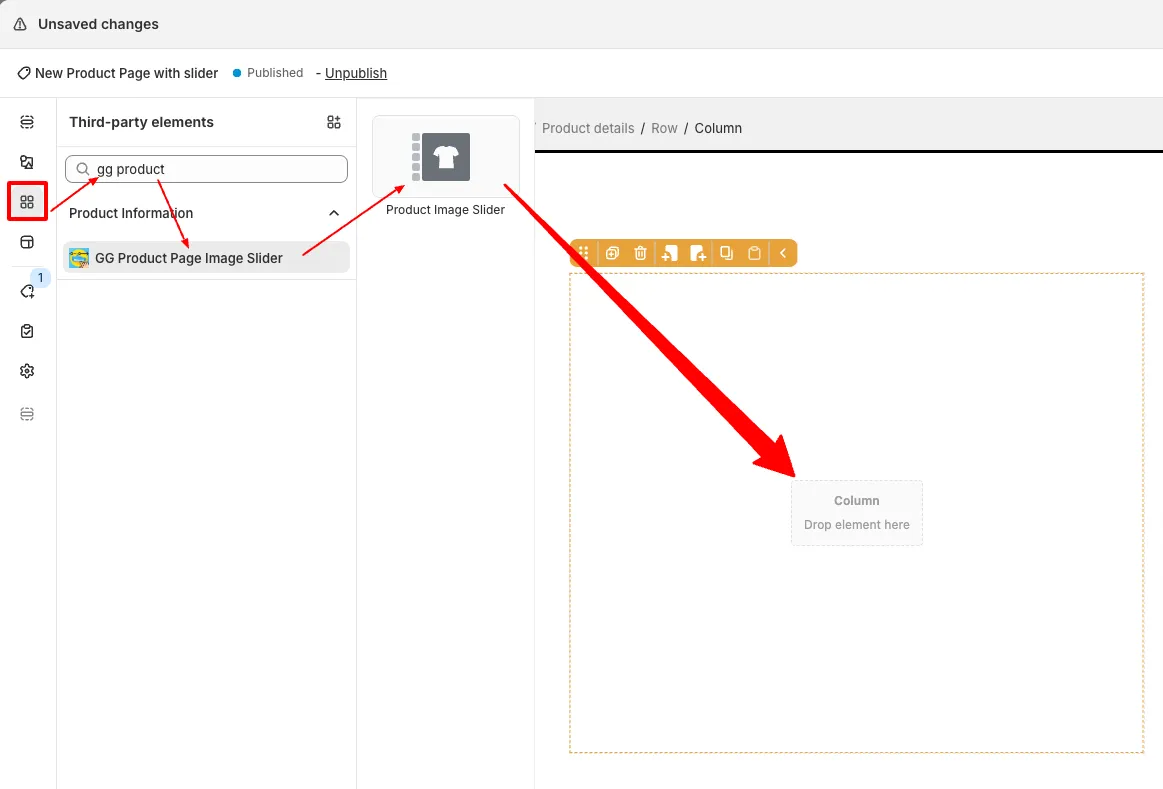Add a new element before the Column
The width and height of the screenshot is (1163, 789).
[x=670, y=253]
